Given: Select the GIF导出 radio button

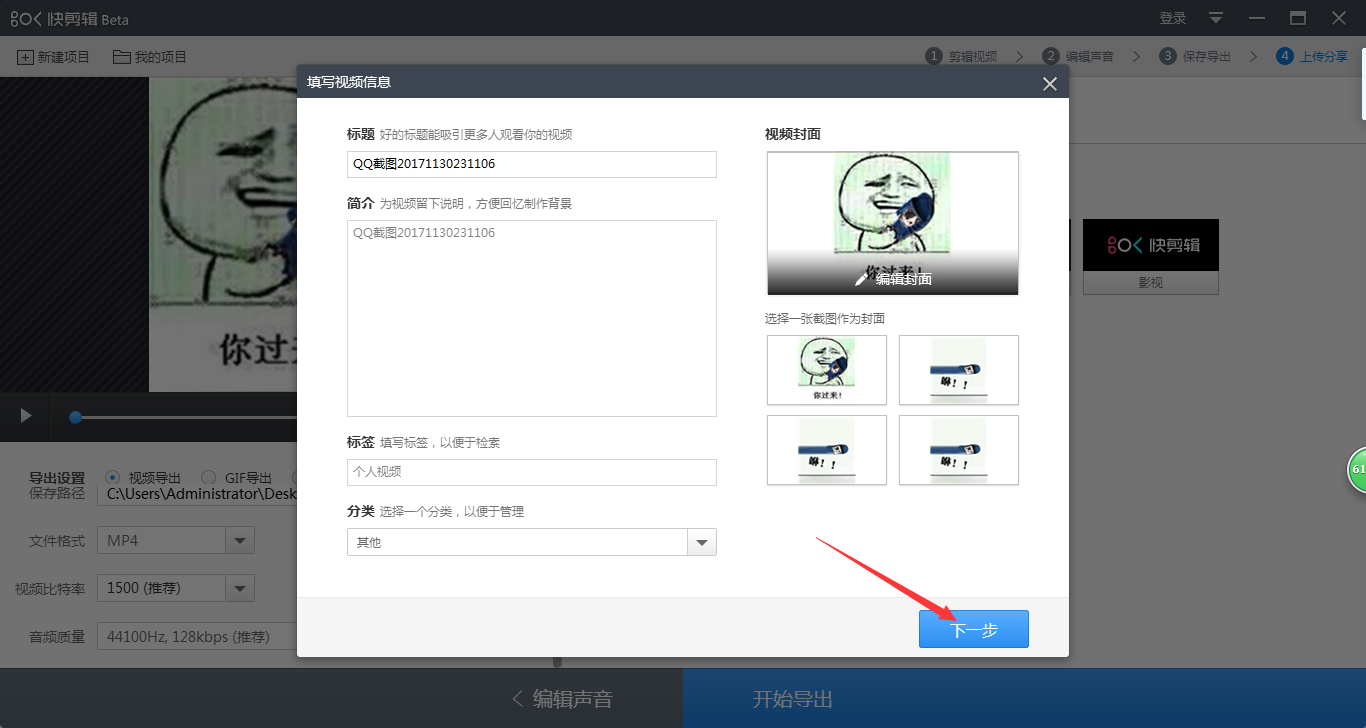Looking at the screenshot, I should [208, 478].
